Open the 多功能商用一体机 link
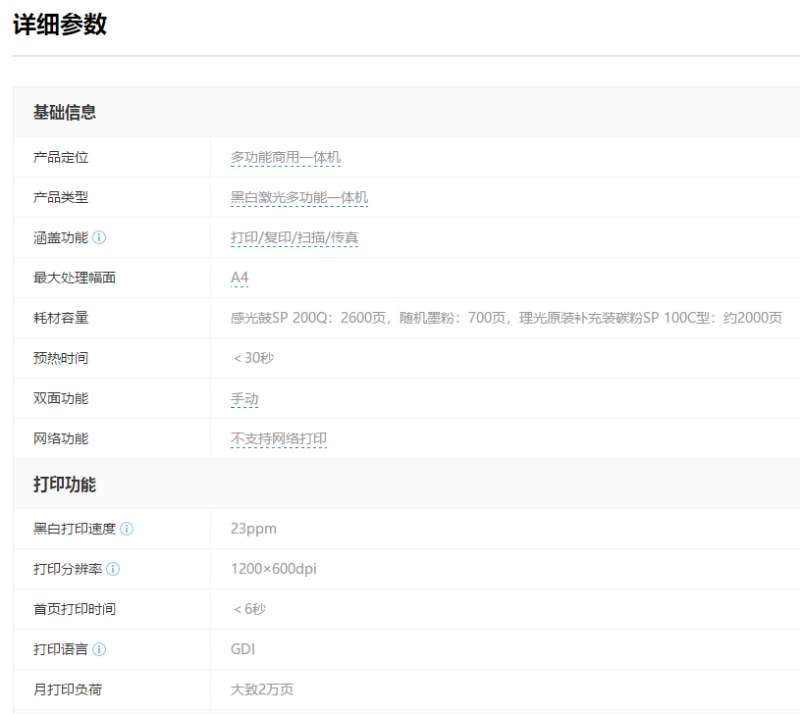The image size is (800, 714). [286, 158]
